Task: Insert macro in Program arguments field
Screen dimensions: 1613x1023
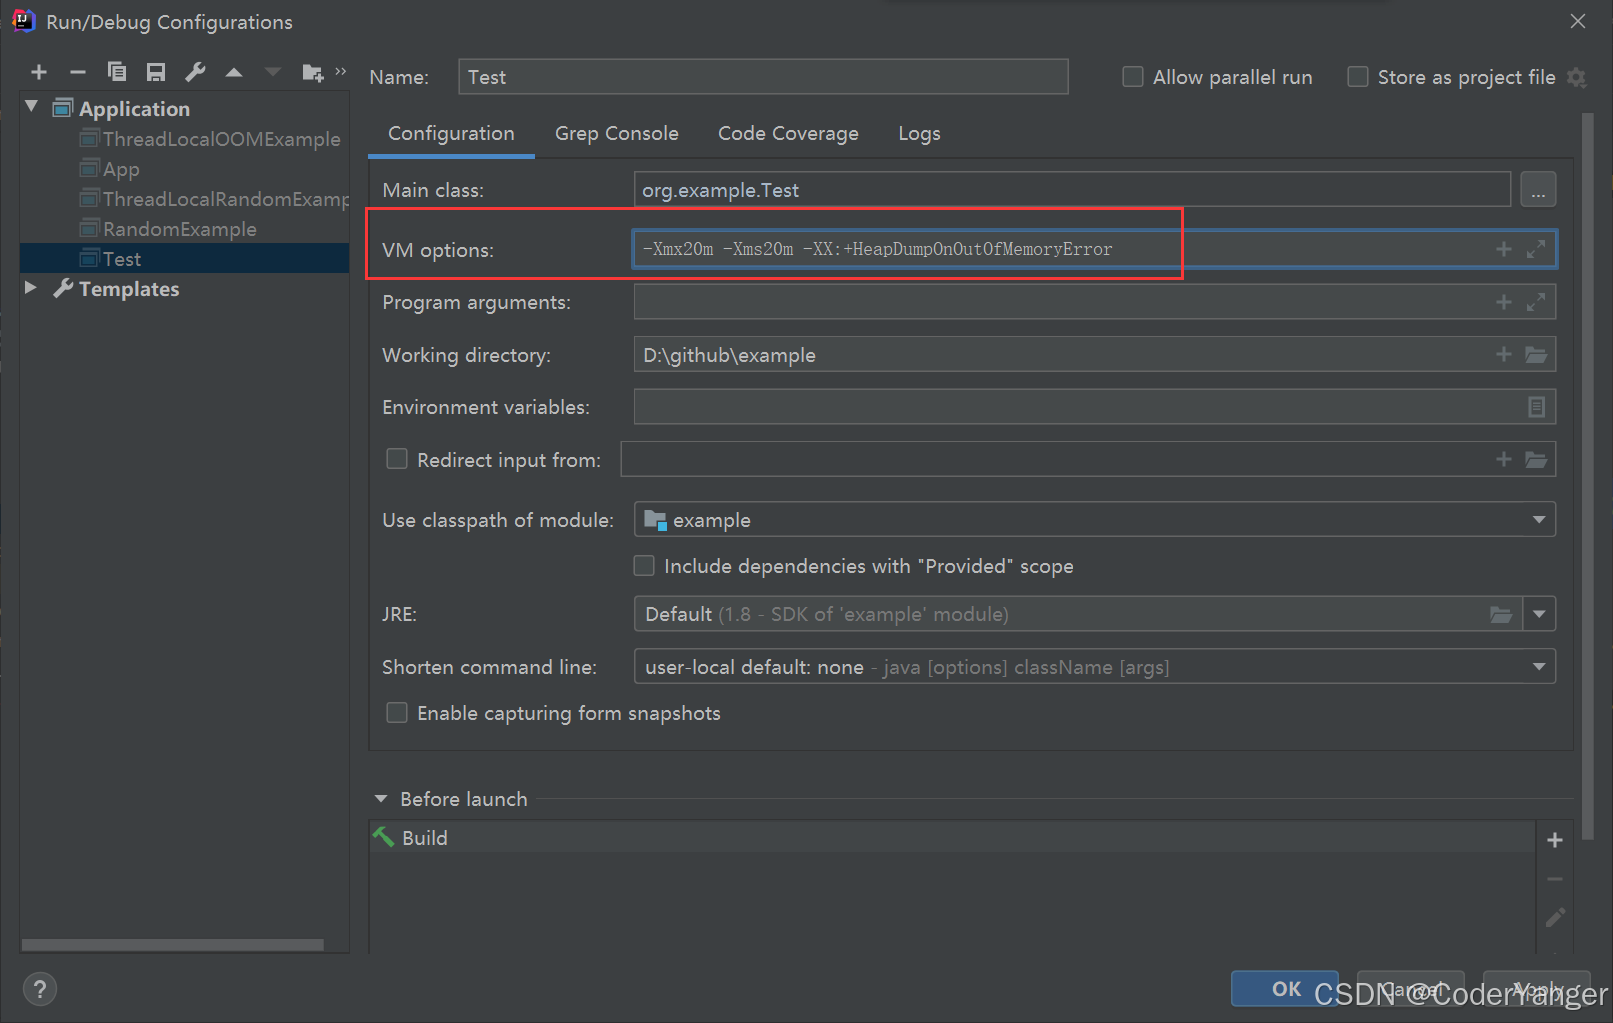Action: [1504, 302]
